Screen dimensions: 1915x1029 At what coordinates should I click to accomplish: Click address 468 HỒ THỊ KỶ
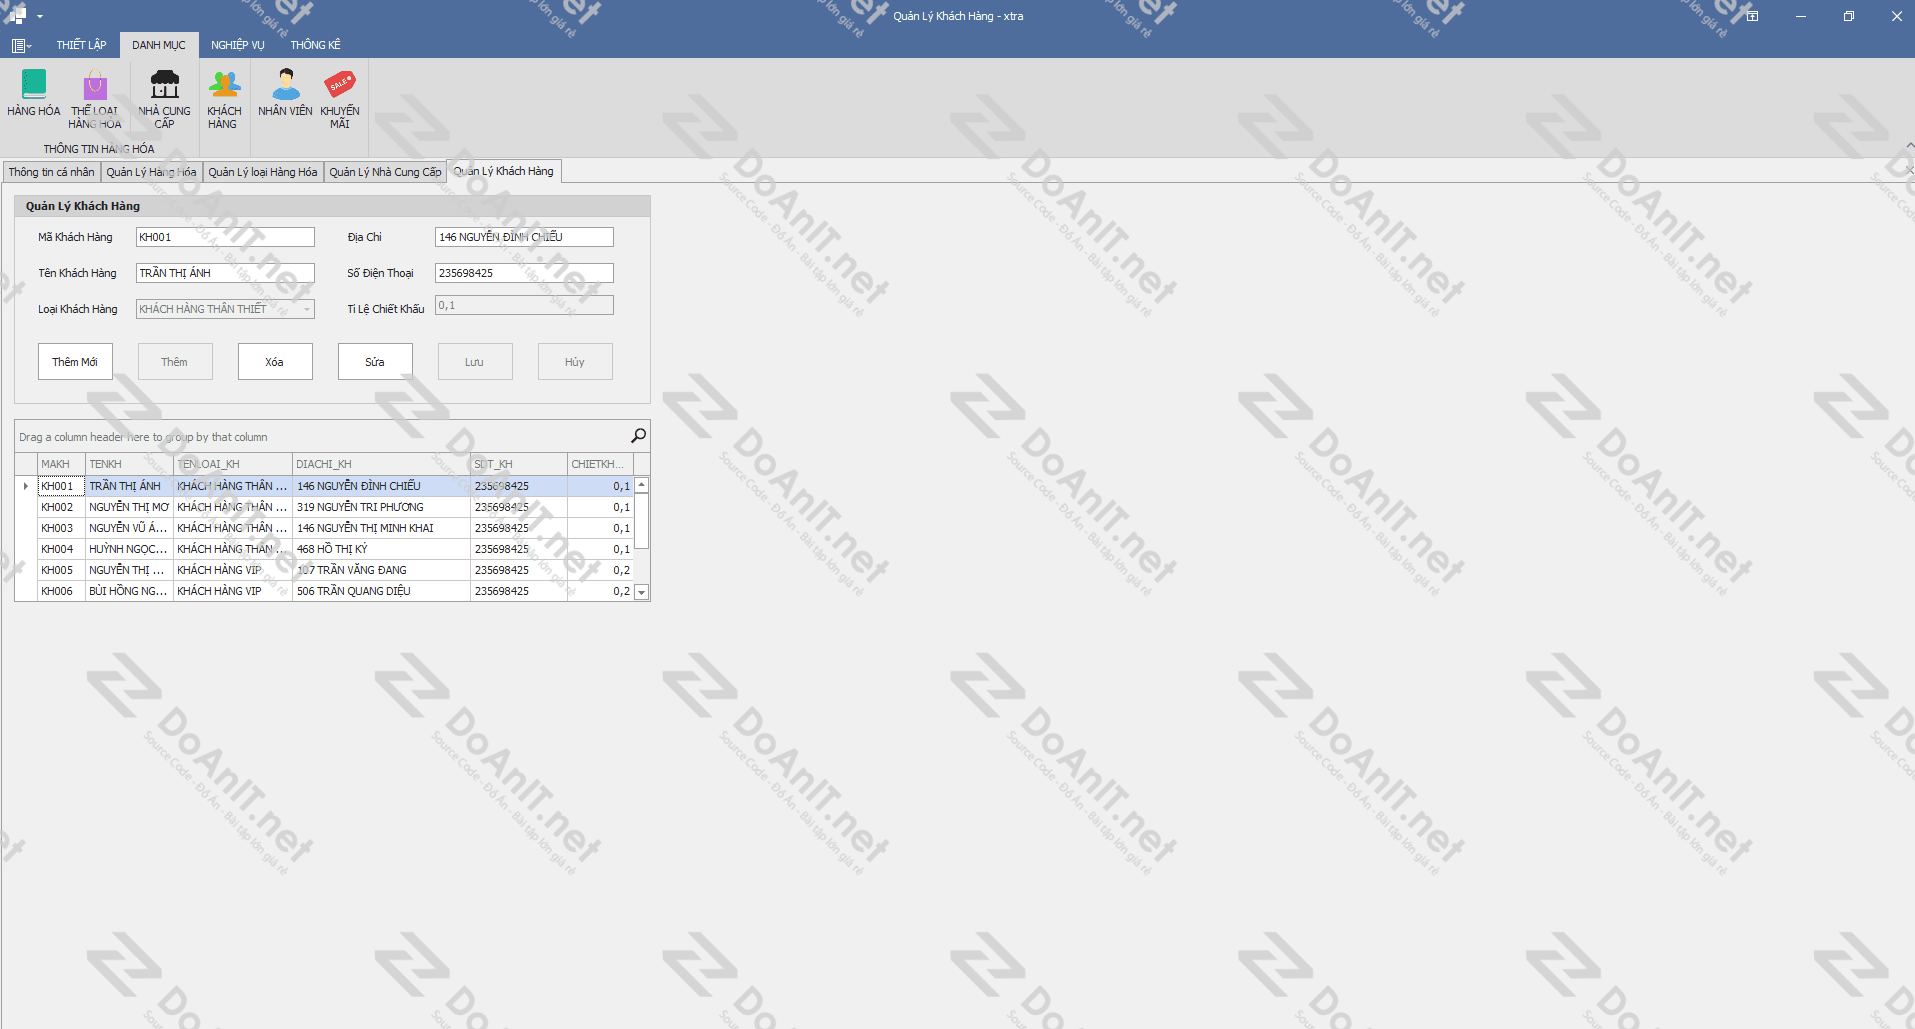[381, 549]
